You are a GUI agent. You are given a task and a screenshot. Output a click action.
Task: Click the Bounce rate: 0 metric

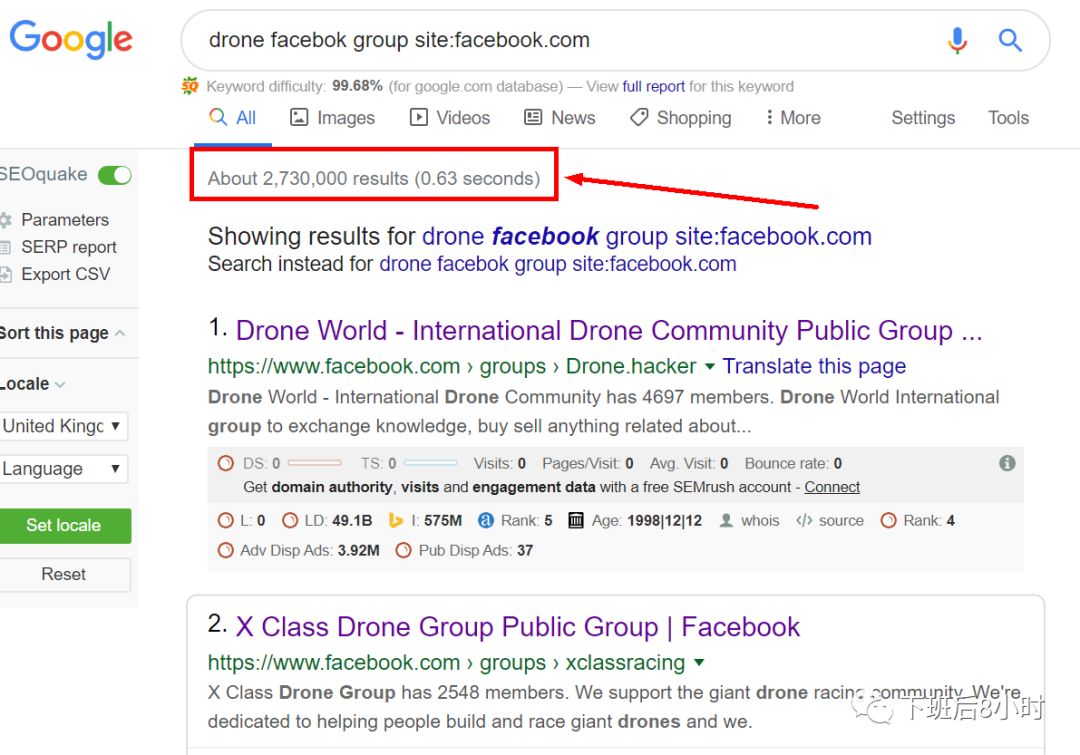coord(793,464)
